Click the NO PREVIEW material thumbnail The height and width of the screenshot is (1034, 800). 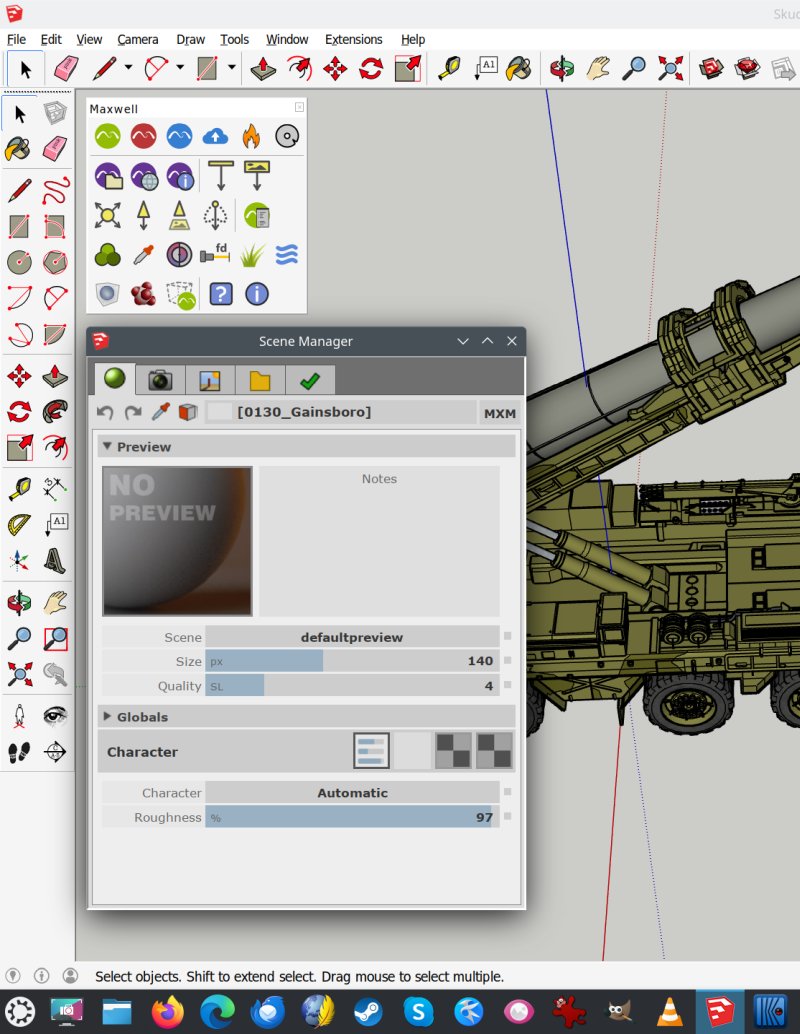178,541
